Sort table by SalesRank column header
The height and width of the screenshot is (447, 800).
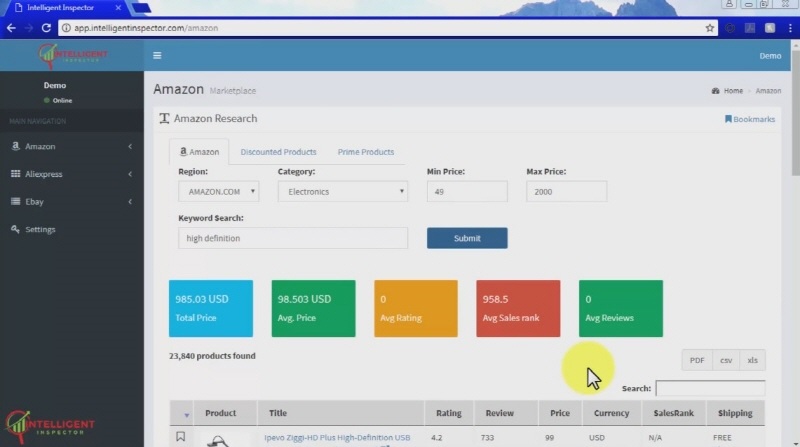[673, 413]
